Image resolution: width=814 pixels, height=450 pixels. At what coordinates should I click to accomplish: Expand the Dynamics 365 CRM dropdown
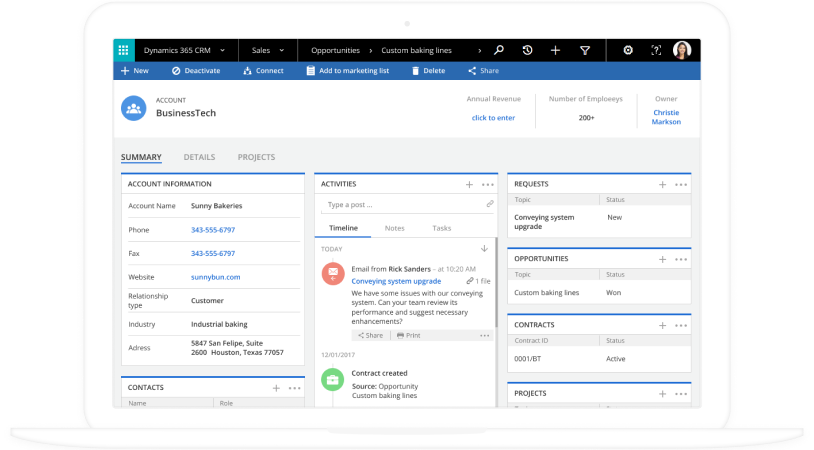[222, 50]
